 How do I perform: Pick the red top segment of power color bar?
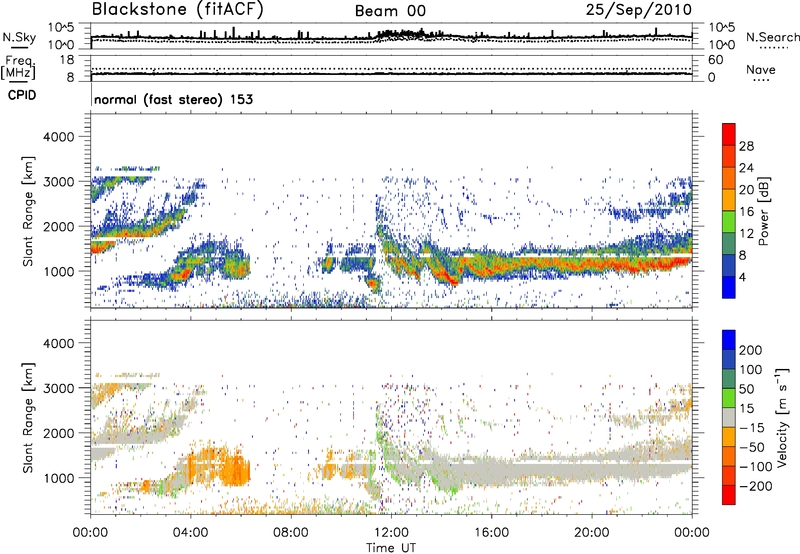[729, 135]
